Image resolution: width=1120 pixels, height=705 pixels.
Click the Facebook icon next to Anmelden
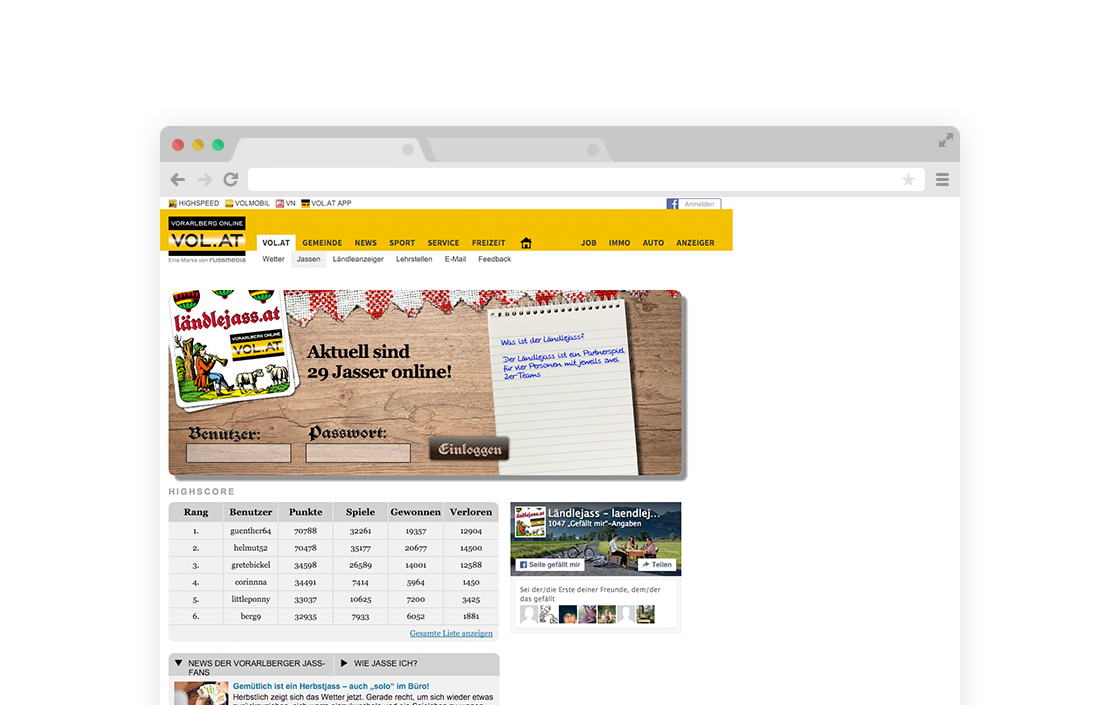(x=672, y=204)
